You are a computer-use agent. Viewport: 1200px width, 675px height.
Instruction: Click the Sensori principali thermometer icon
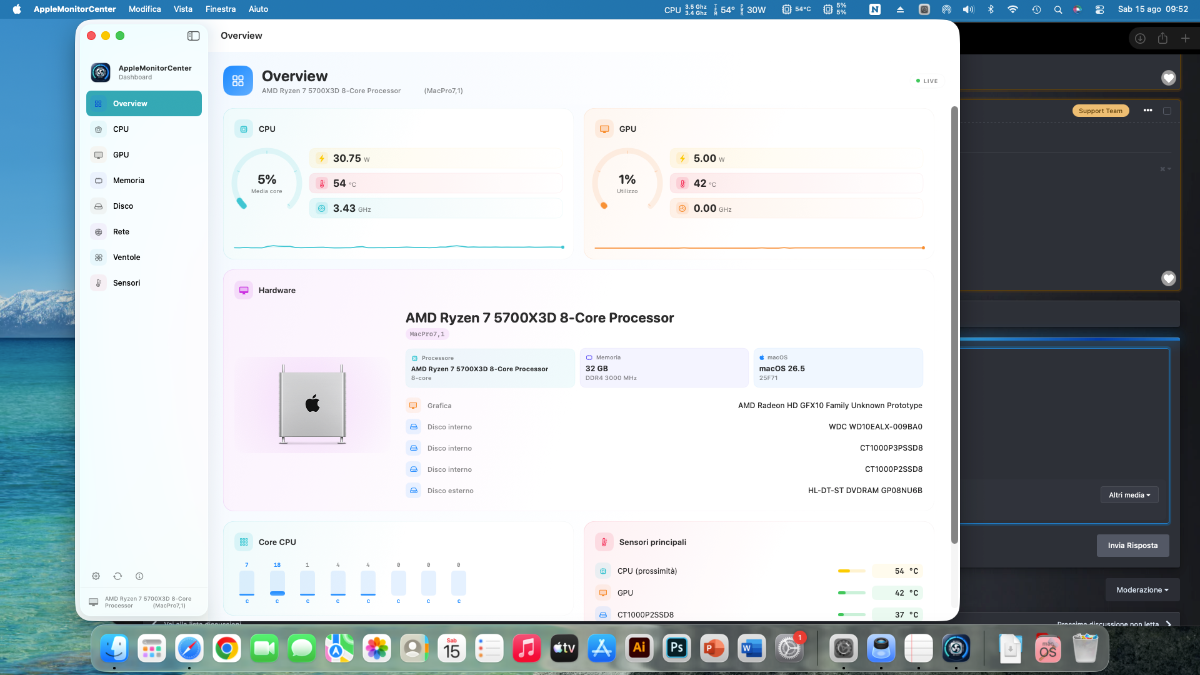[x=604, y=542]
